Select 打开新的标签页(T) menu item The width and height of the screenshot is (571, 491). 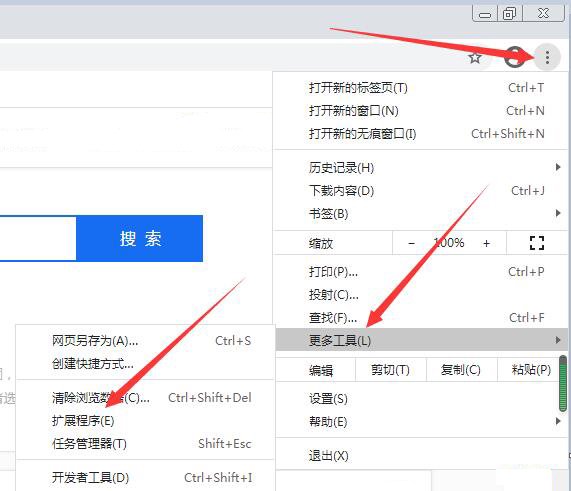421,88
